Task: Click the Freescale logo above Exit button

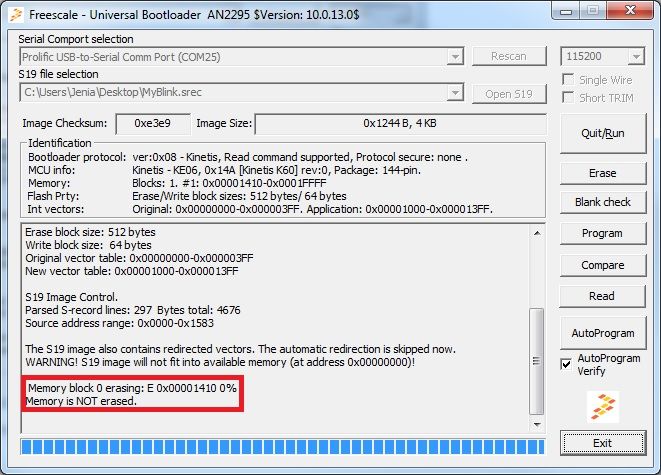Action: [x=603, y=406]
